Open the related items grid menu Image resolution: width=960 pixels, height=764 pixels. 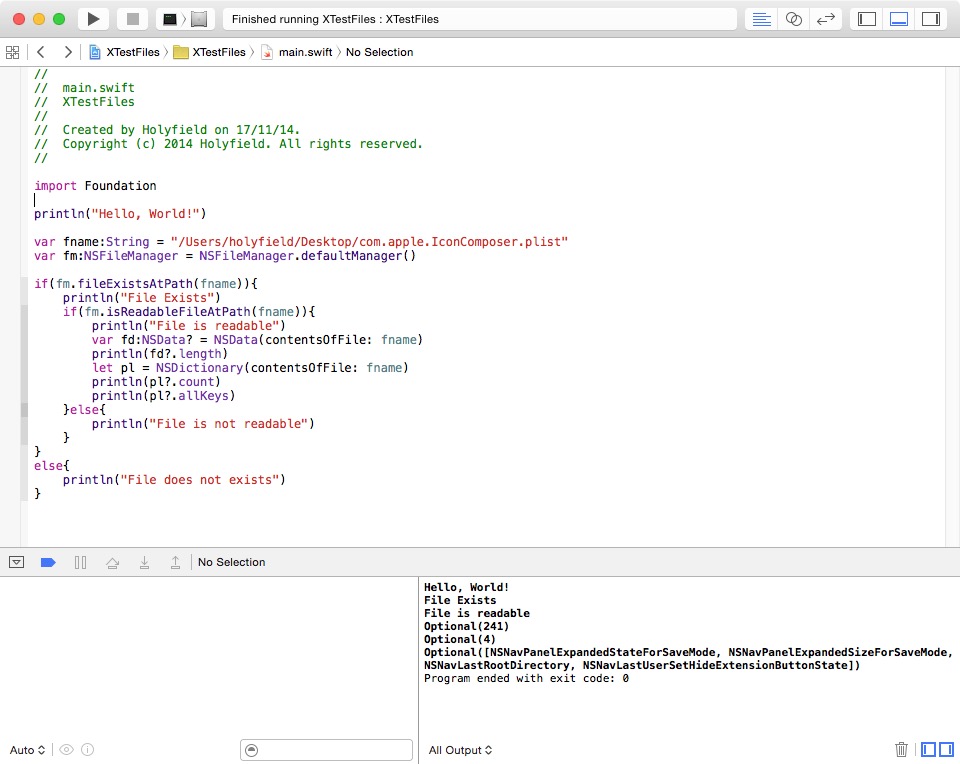coord(12,52)
